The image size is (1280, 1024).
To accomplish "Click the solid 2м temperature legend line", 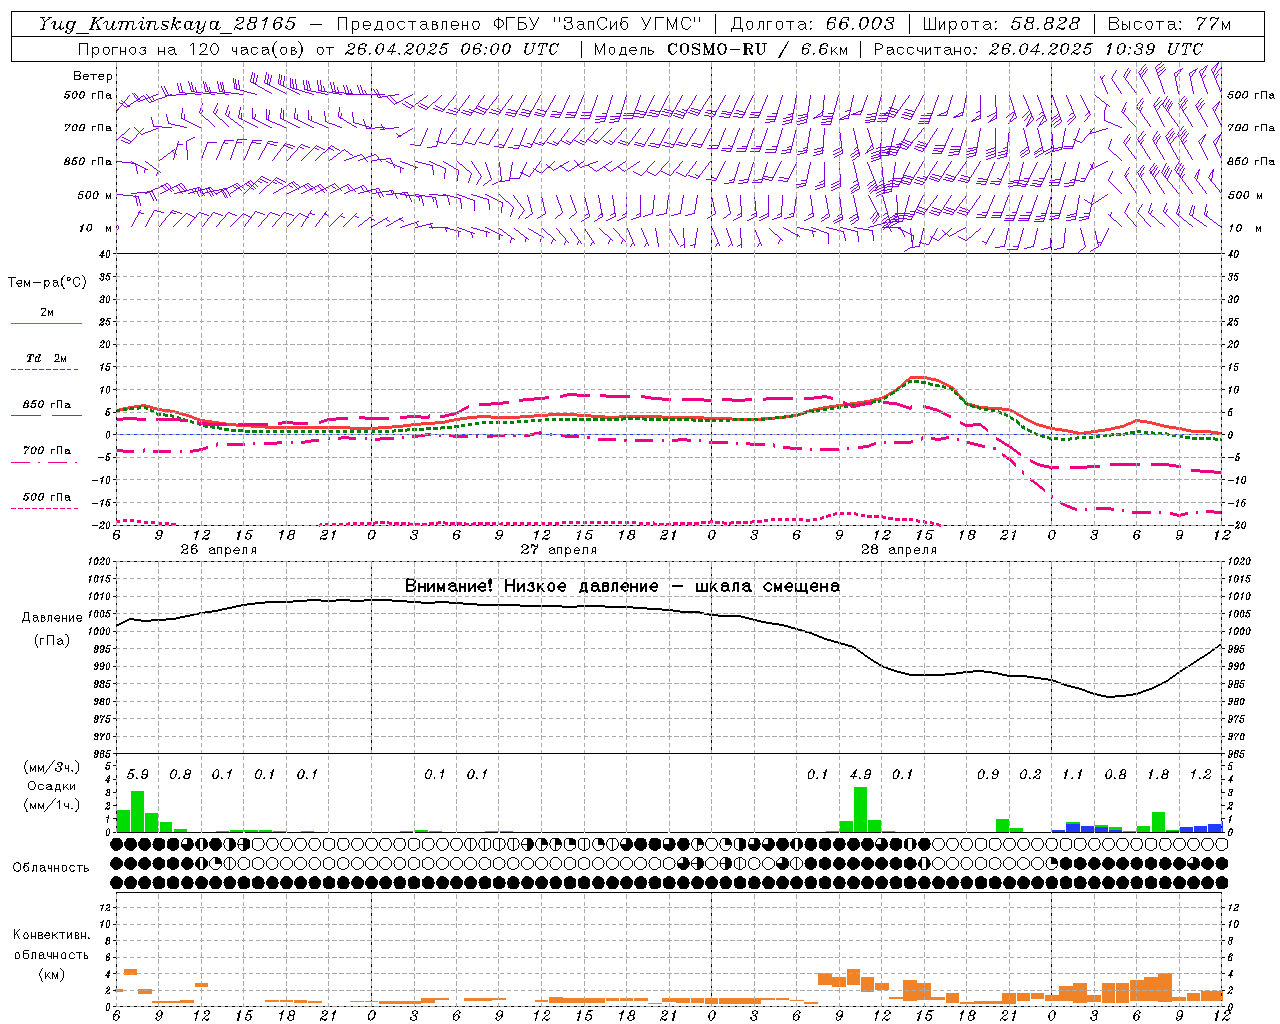I will pos(46,323).
